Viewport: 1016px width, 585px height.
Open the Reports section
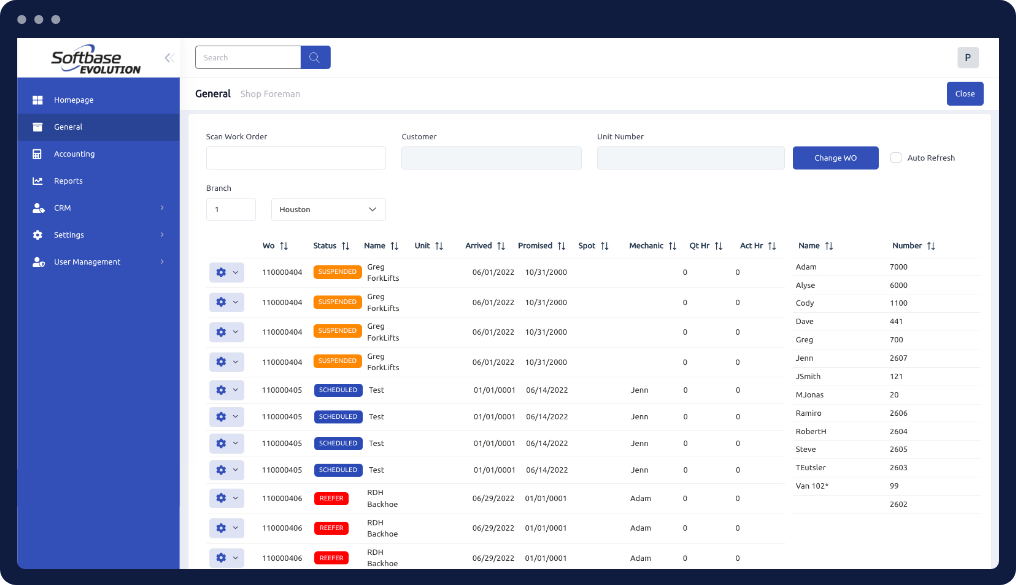point(70,180)
